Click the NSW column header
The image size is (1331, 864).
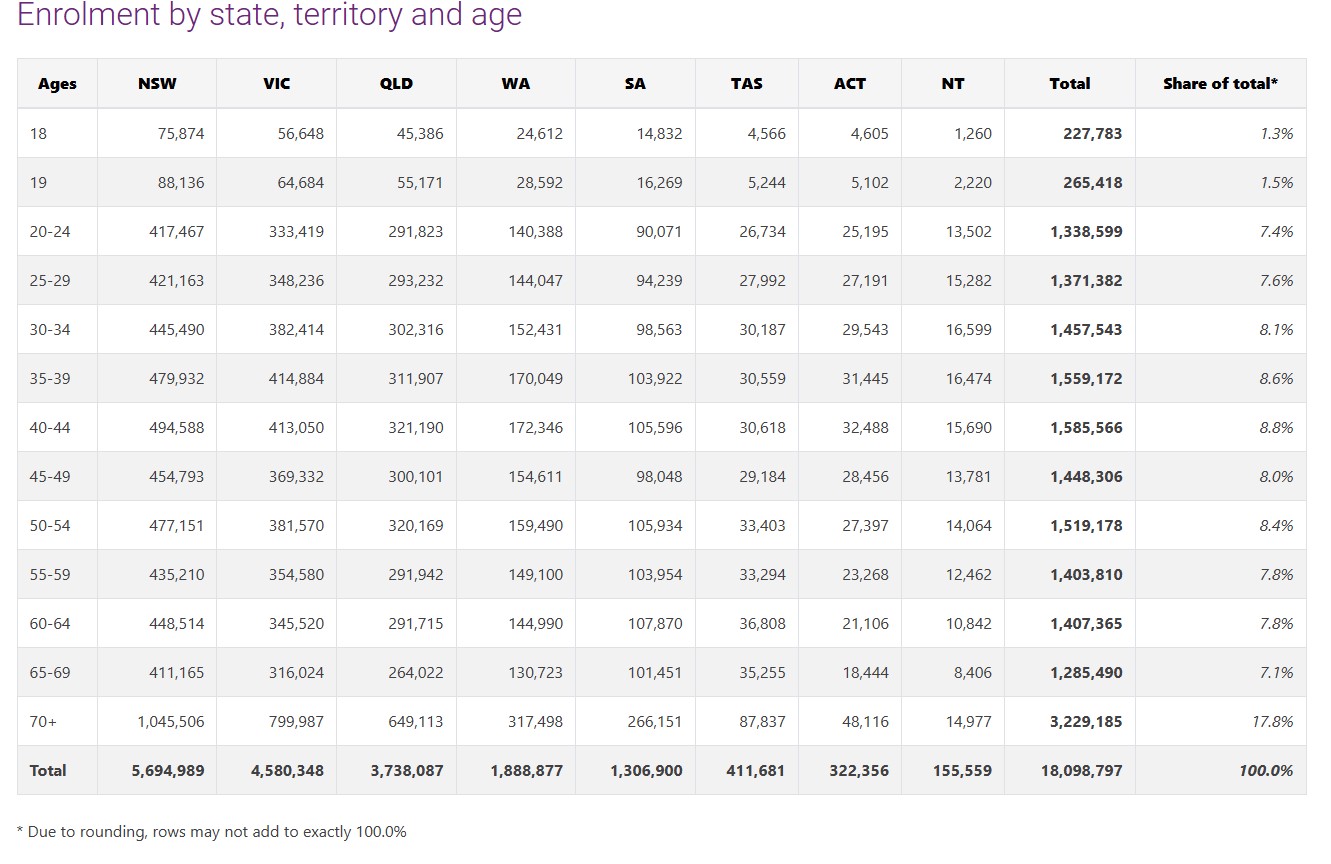tap(157, 84)
